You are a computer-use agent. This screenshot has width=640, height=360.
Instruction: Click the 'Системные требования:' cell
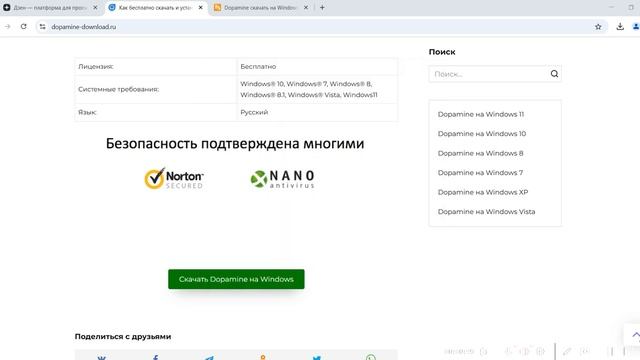156,89
